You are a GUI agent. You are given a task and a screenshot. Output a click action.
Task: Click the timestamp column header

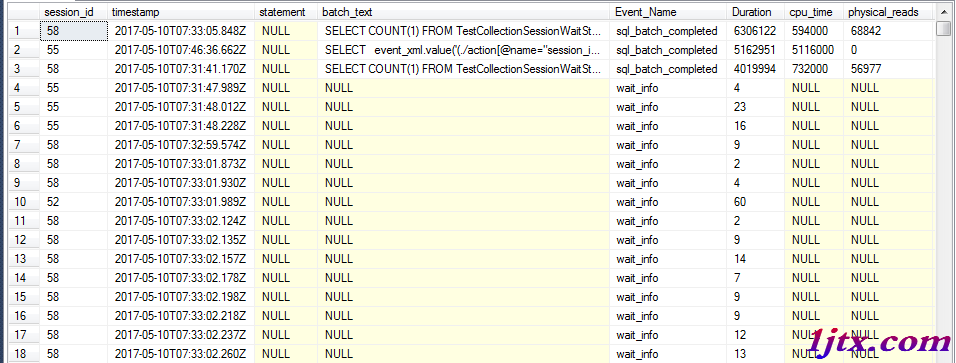(181, 12)
